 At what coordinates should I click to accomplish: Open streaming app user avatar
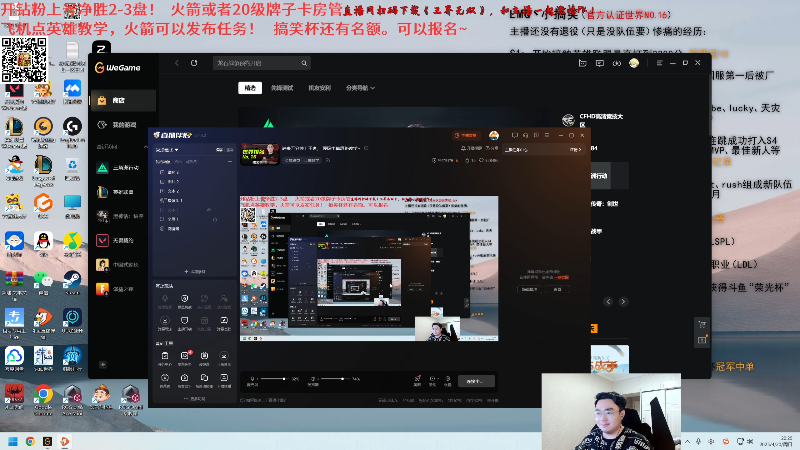(493, 135)
